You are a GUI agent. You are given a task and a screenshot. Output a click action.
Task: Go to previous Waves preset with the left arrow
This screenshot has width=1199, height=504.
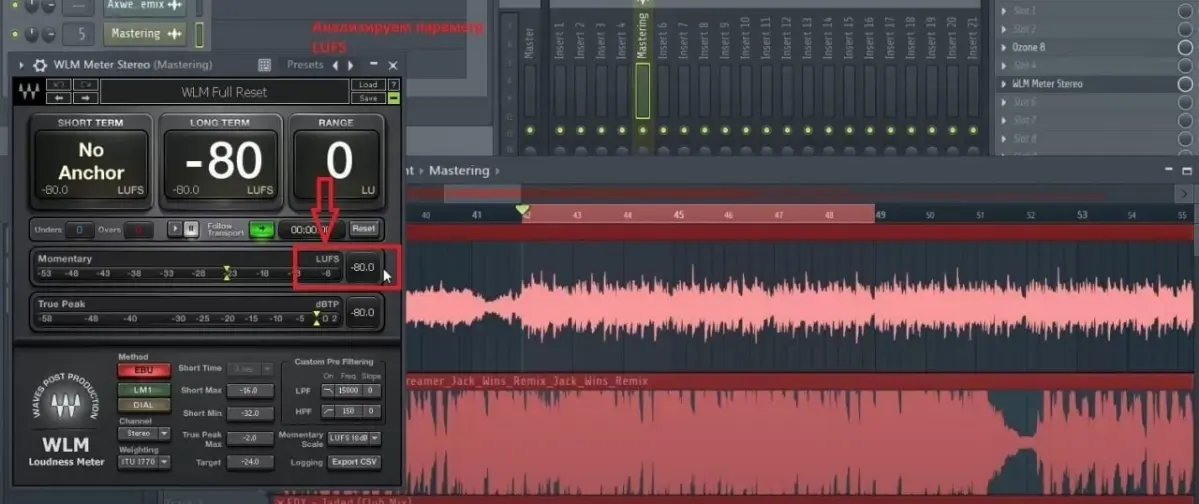[59, 97]
